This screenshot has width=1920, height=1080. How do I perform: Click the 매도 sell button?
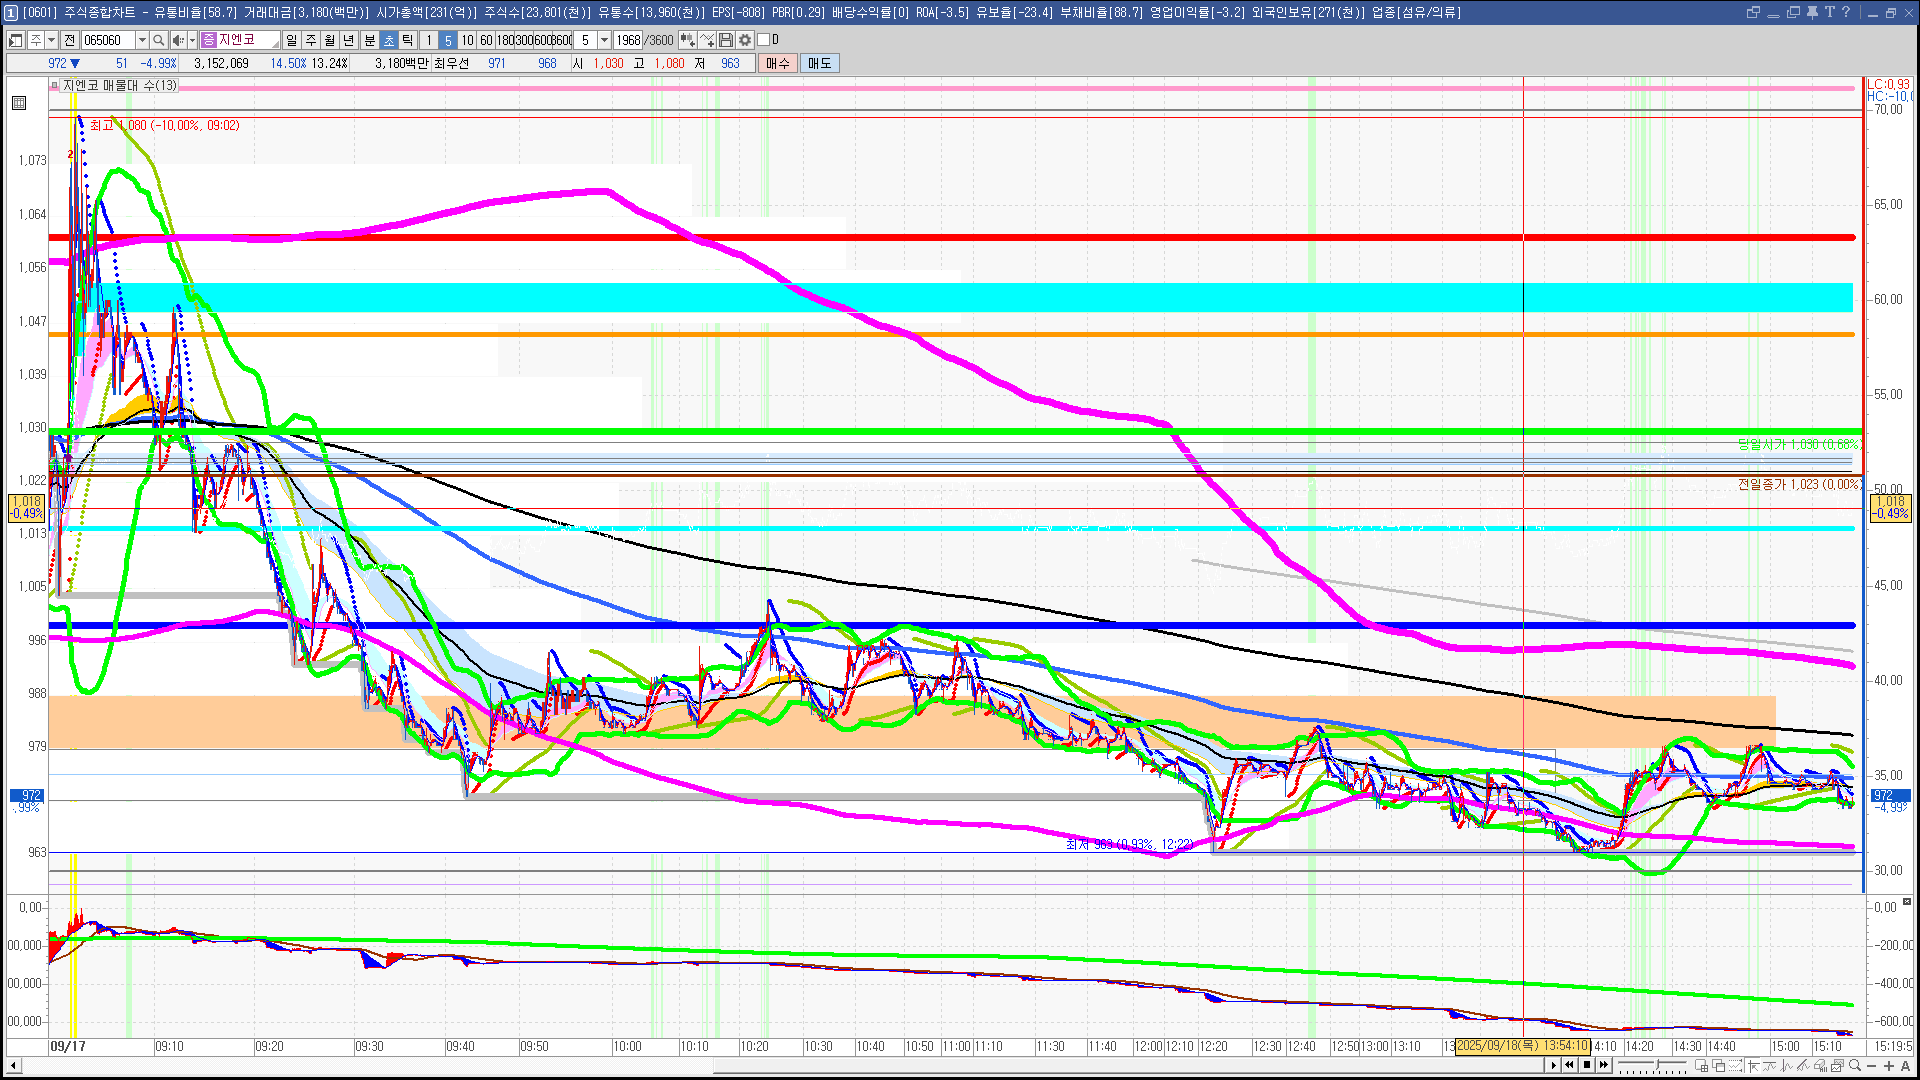point(819,63)
